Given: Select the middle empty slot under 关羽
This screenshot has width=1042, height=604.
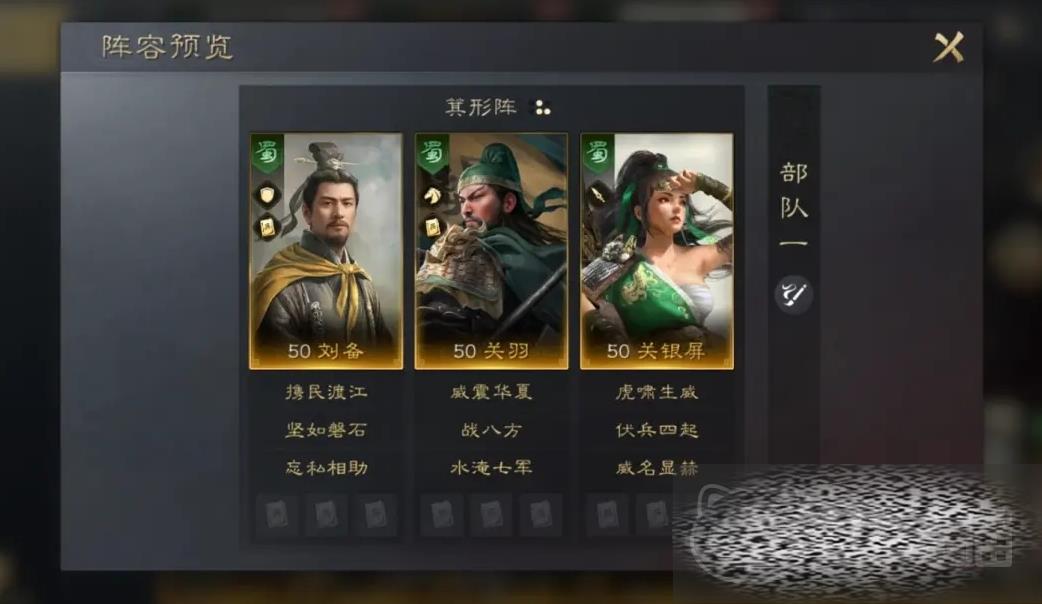Looking at the screenshot, I should [491, 515].
